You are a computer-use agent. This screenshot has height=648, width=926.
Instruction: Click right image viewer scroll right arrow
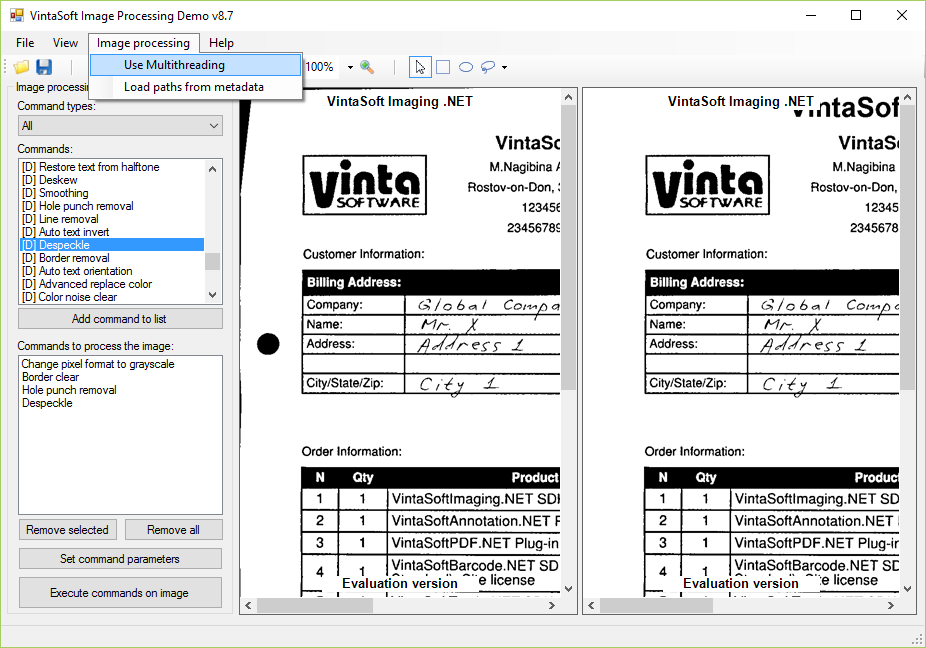pos(891,605)
